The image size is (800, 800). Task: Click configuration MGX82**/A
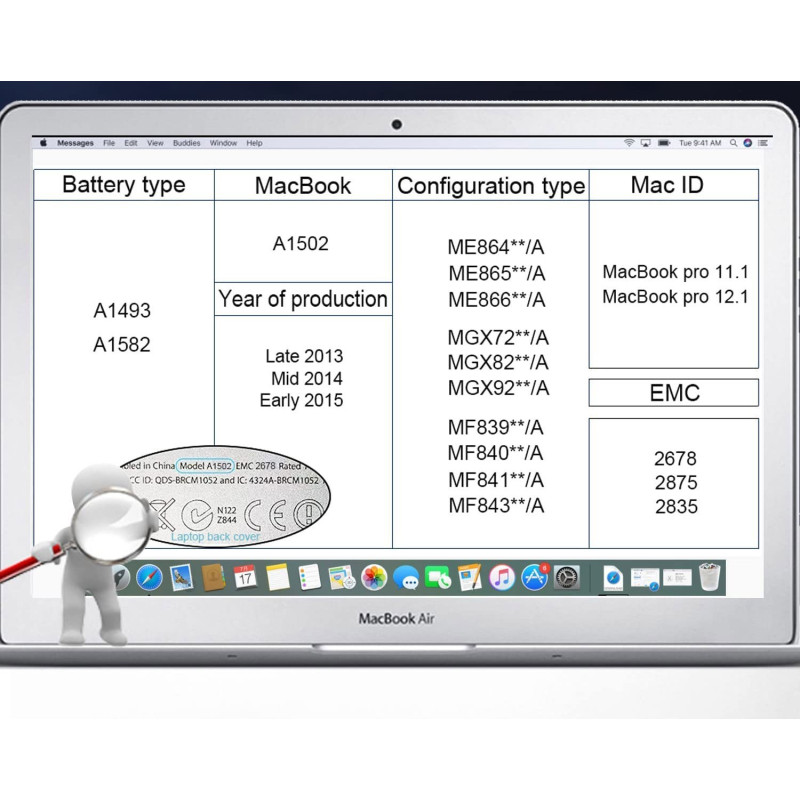tap(498, 363)
